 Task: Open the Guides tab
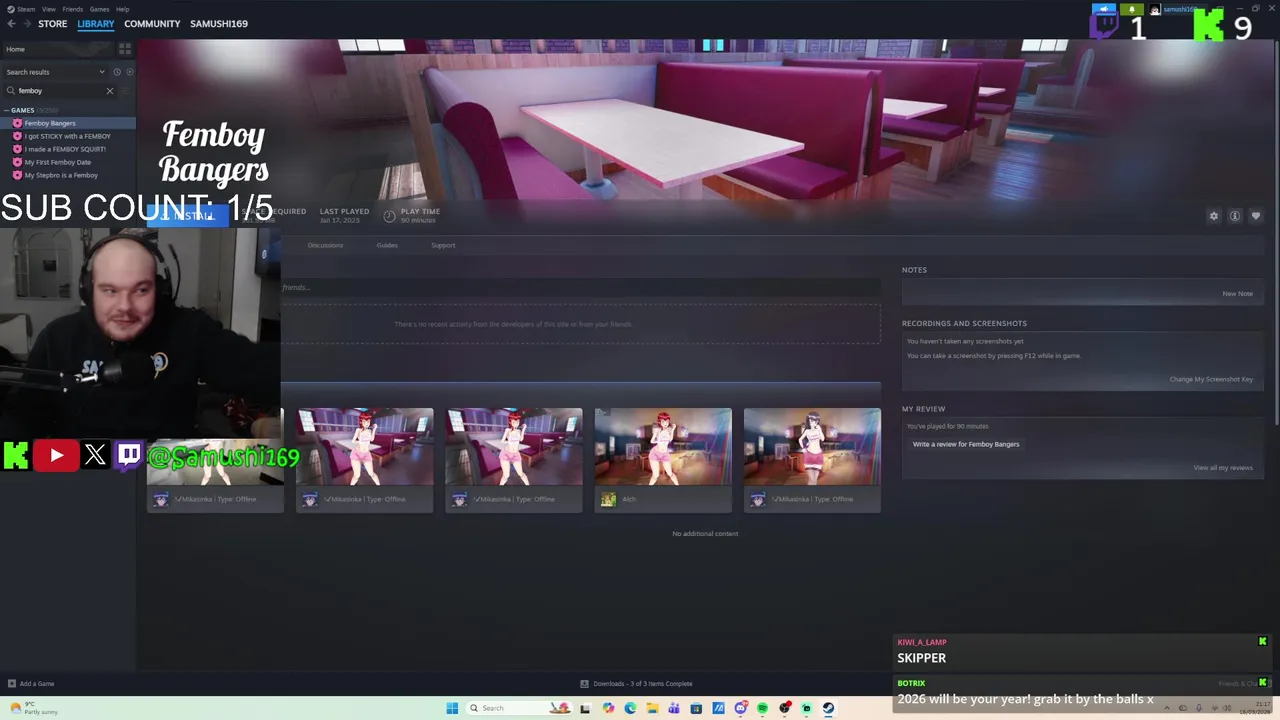pos(387,245)
